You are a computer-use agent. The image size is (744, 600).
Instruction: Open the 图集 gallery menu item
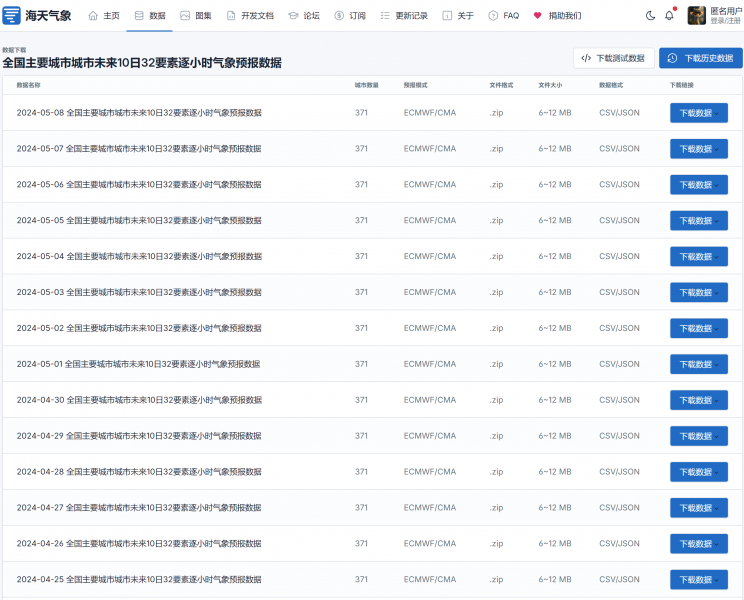[196, 16]
